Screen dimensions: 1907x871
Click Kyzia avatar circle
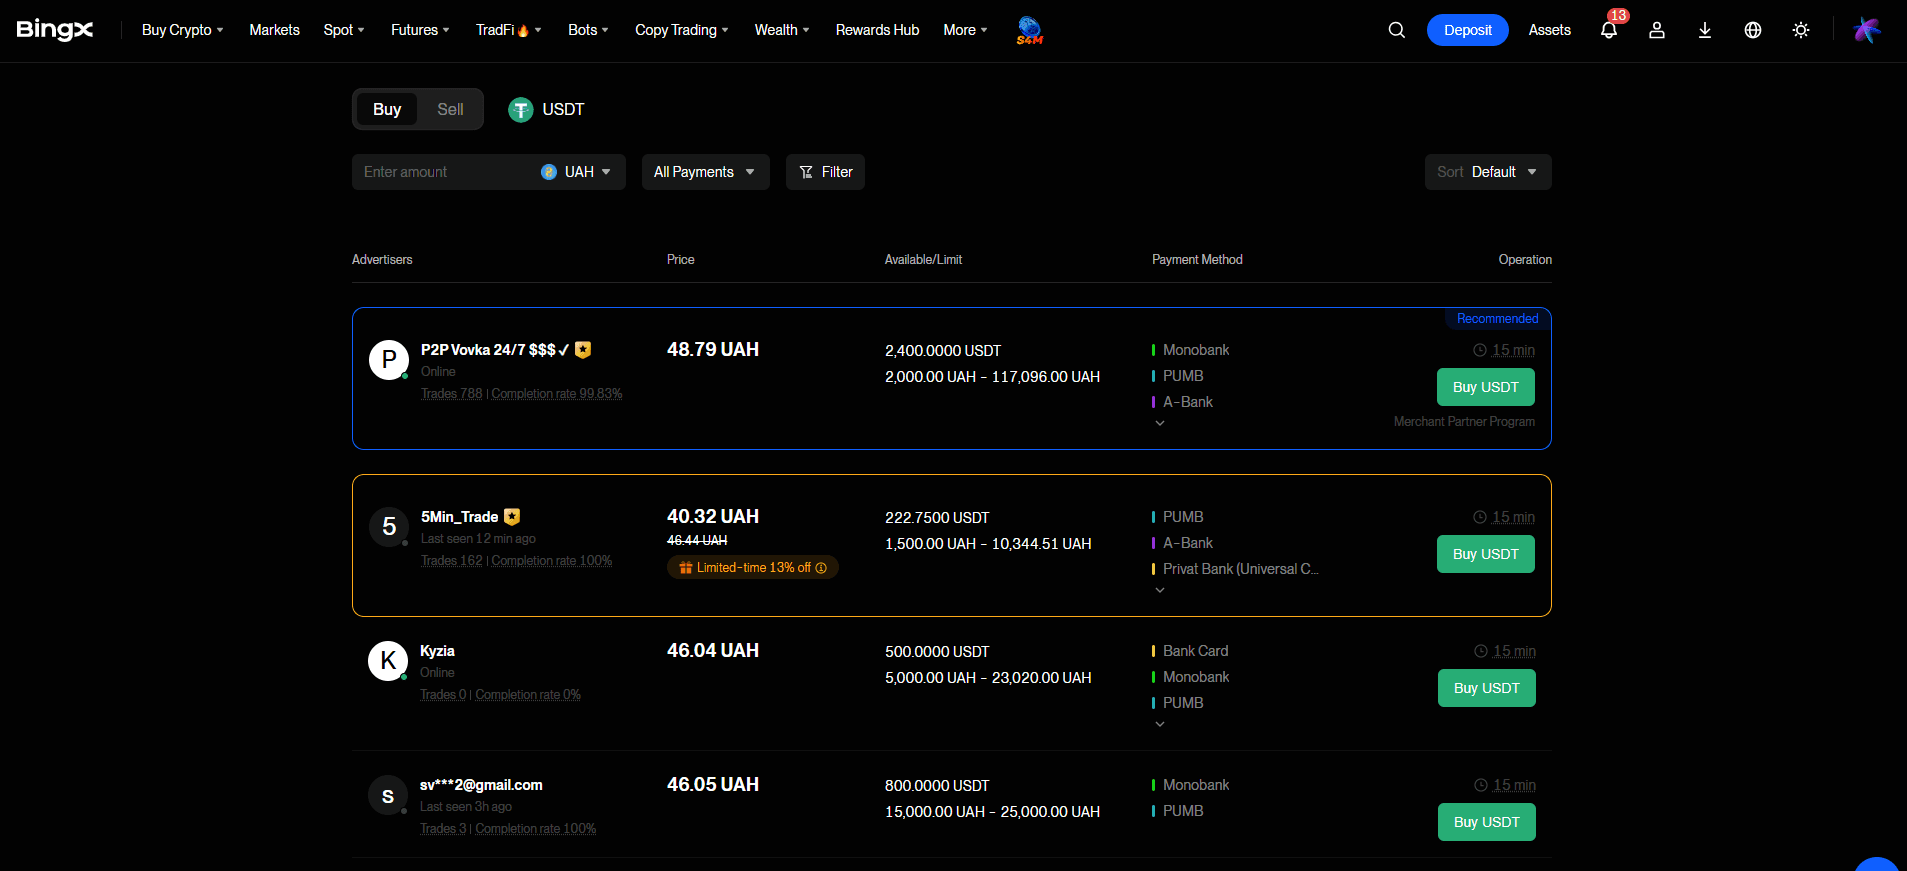click(388, 661)
